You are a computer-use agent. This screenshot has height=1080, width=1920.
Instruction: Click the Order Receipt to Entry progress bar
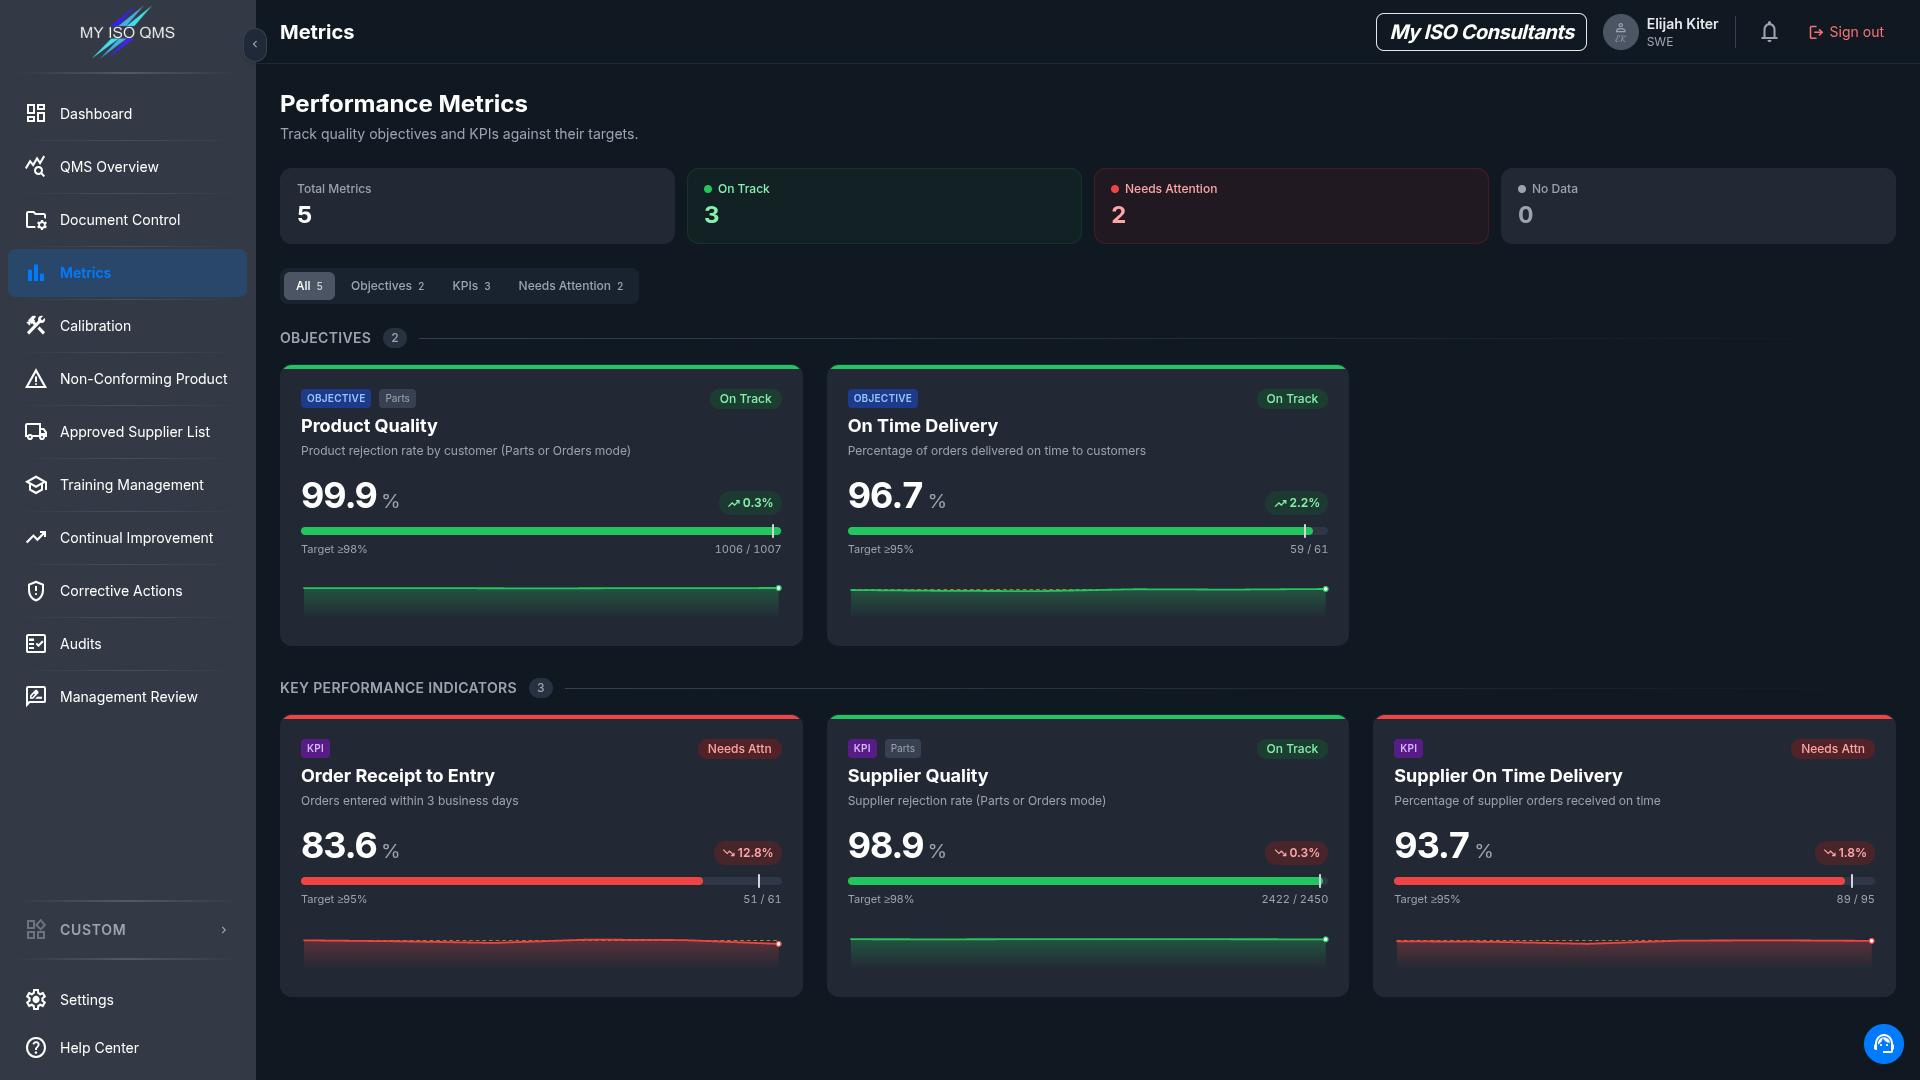(x=541, y=881)
